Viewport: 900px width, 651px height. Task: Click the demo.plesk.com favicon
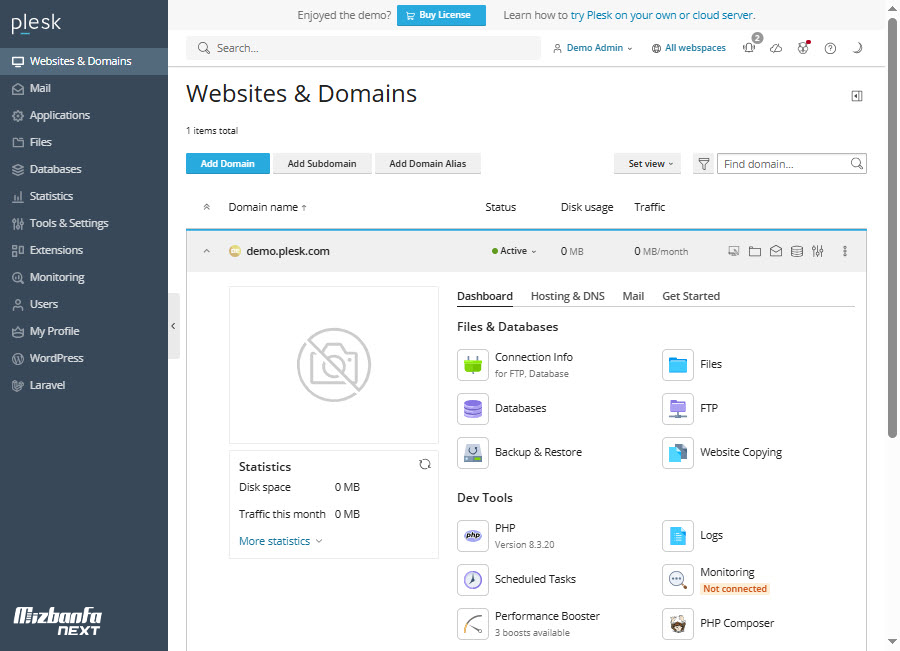(235, 251)
